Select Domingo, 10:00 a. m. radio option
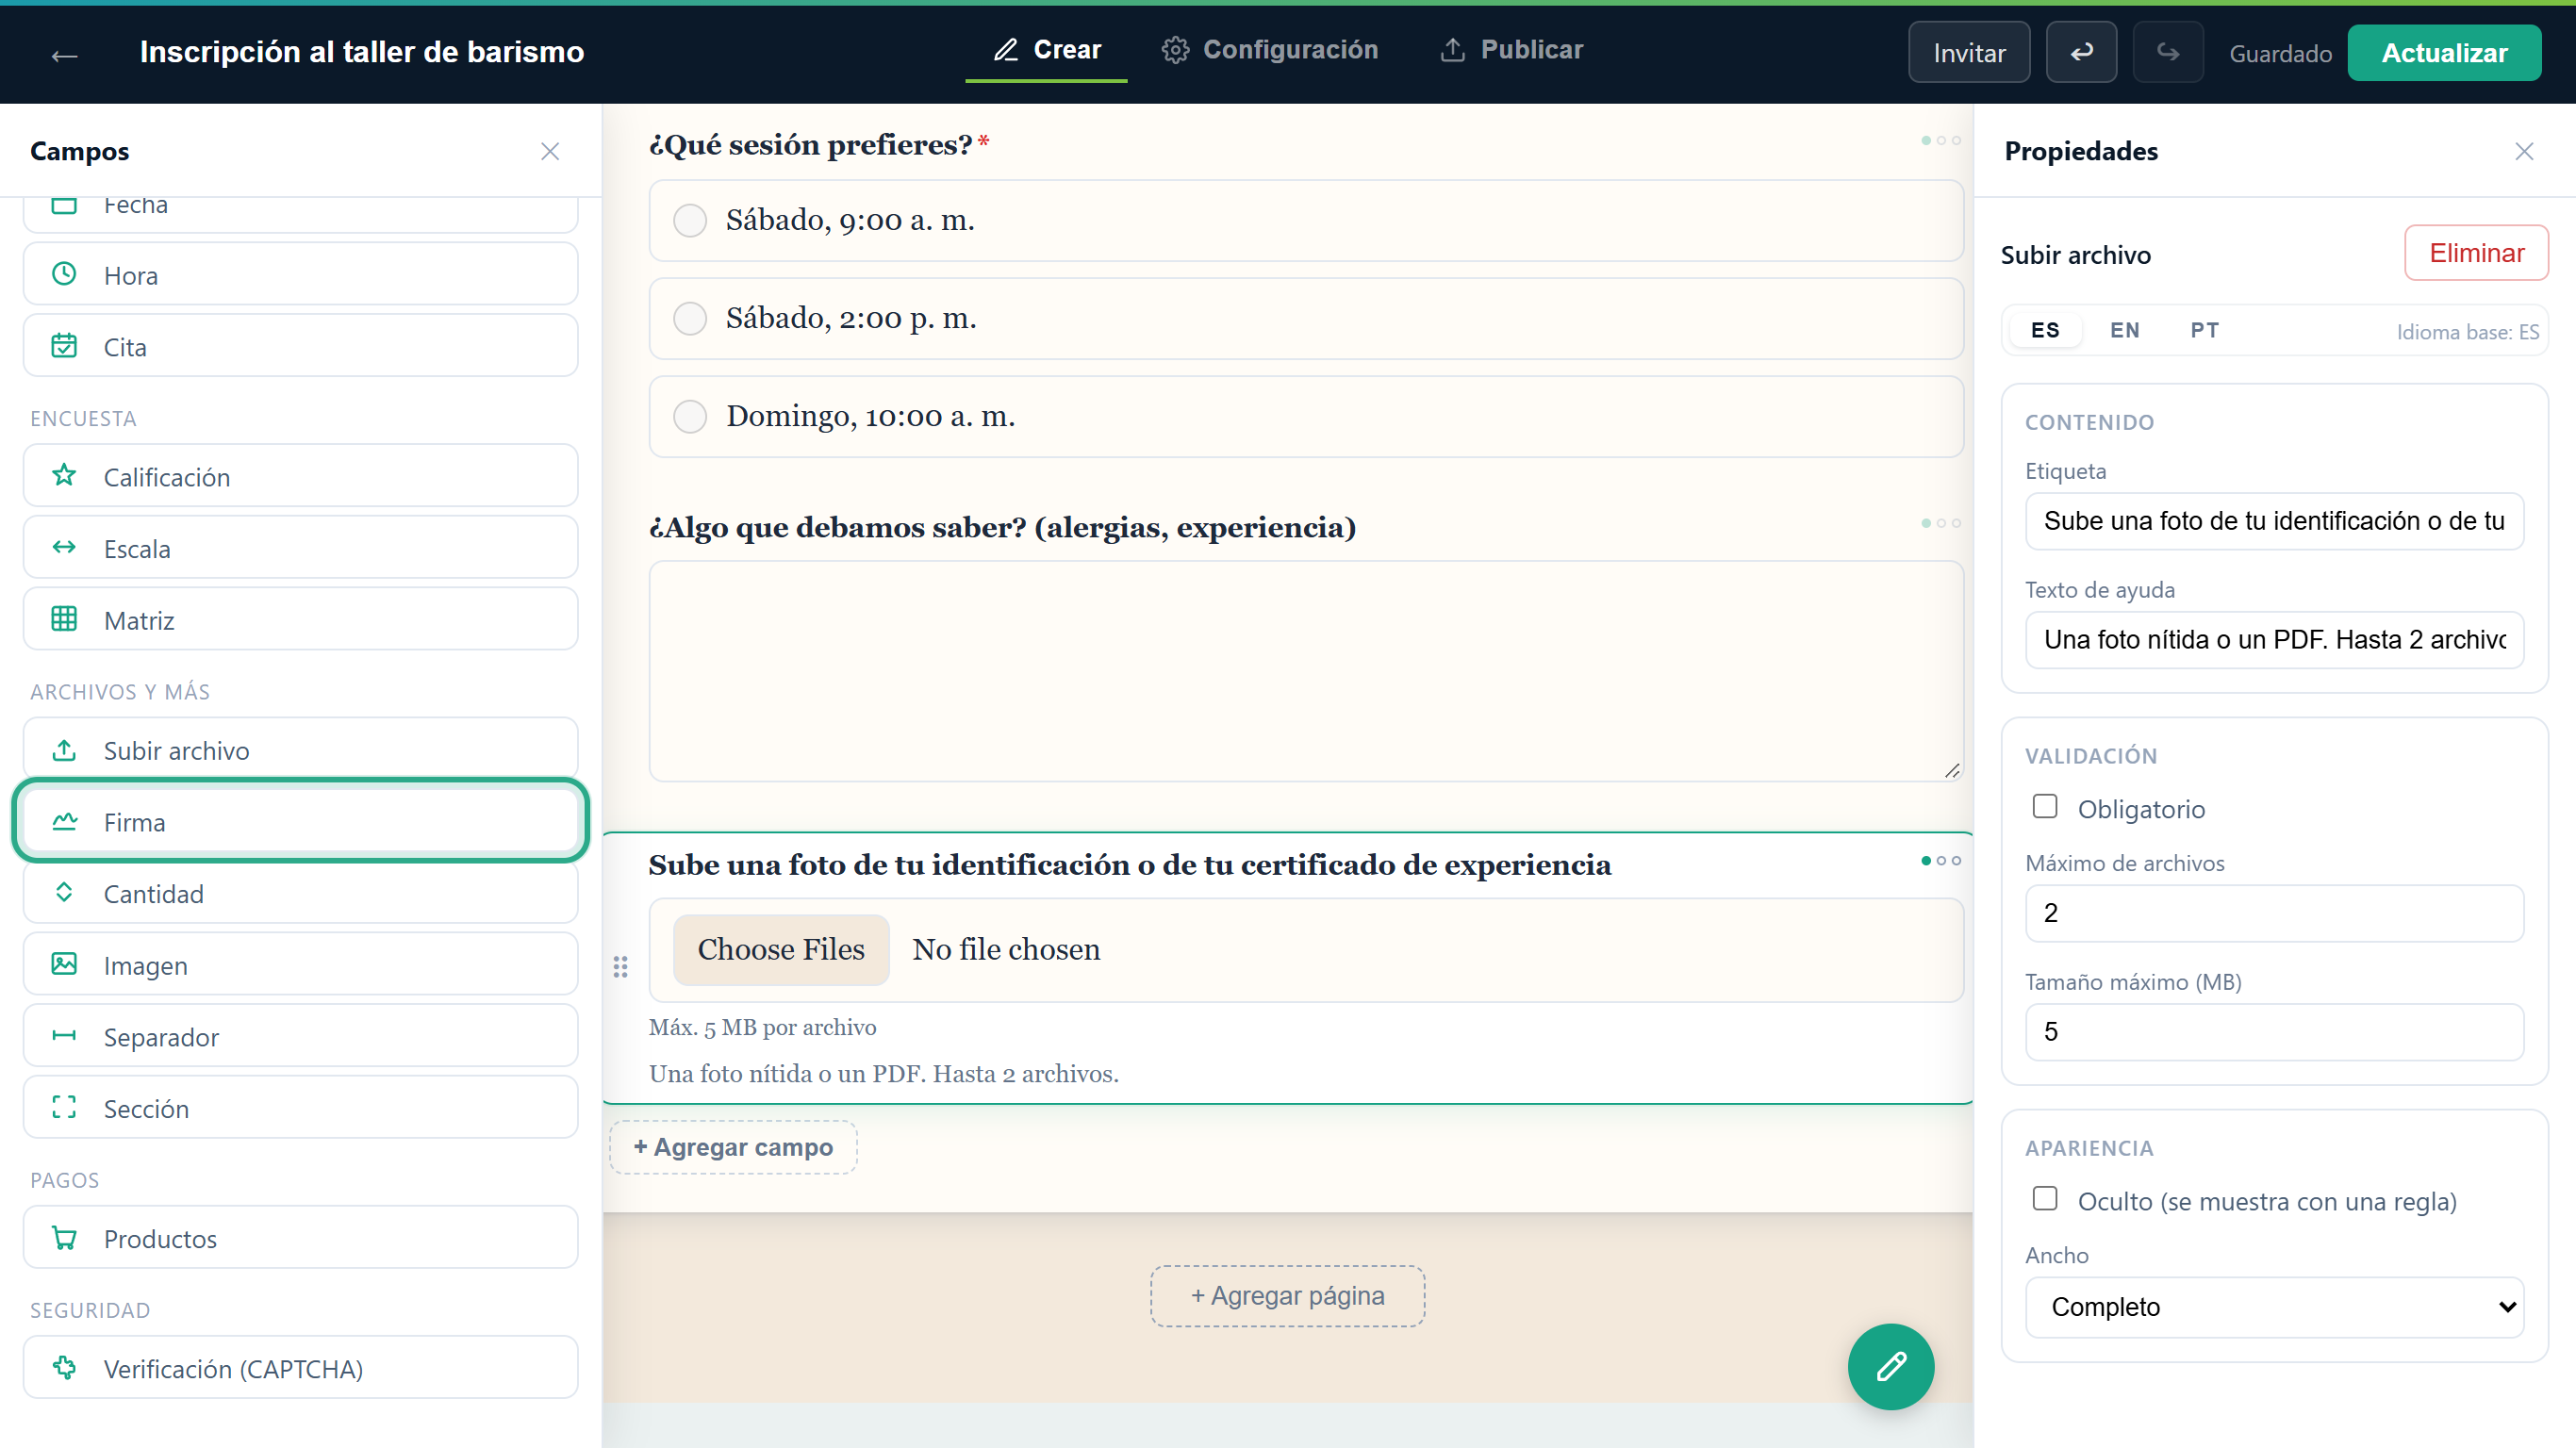 (690, 416)
